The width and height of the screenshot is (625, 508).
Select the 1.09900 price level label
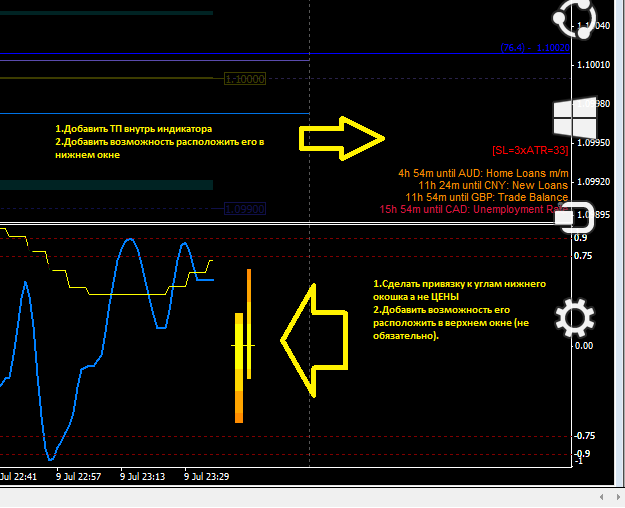pyautogui.click(x=245, y=209)
